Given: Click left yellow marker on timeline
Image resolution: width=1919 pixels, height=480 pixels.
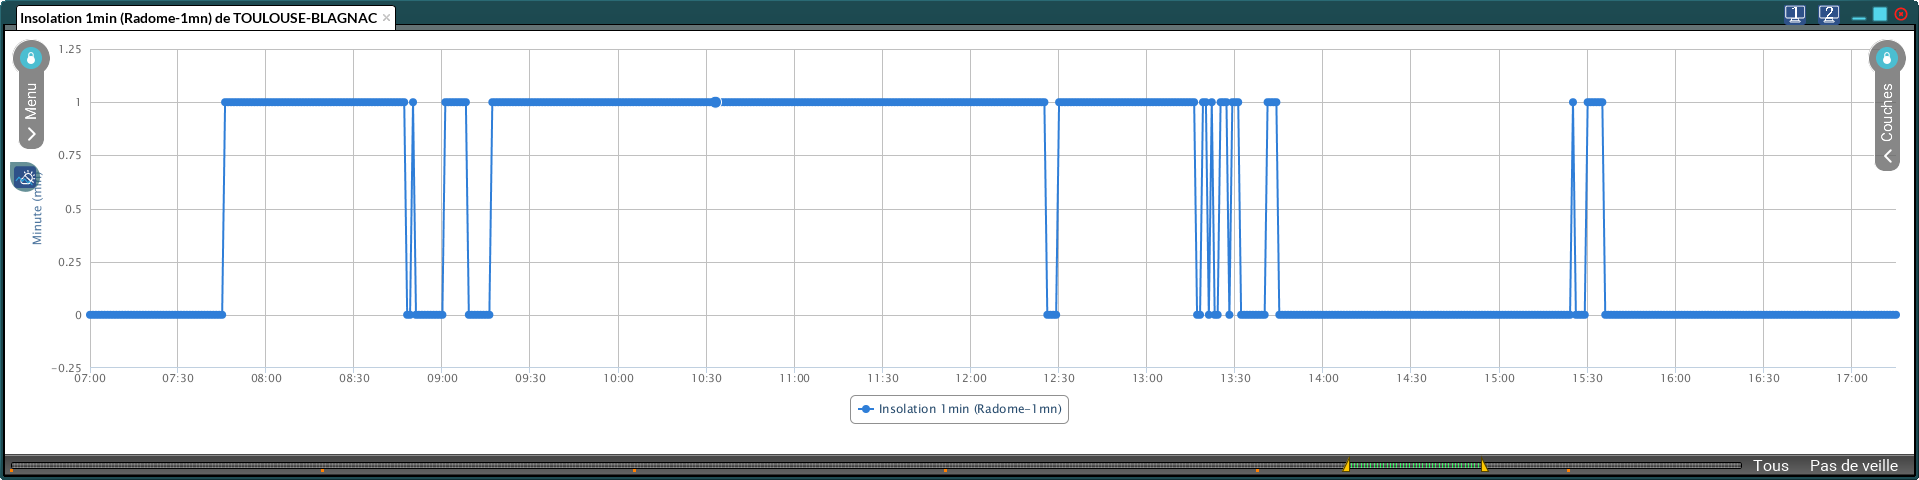Looking at the screenshot, I should [1347, 466].
